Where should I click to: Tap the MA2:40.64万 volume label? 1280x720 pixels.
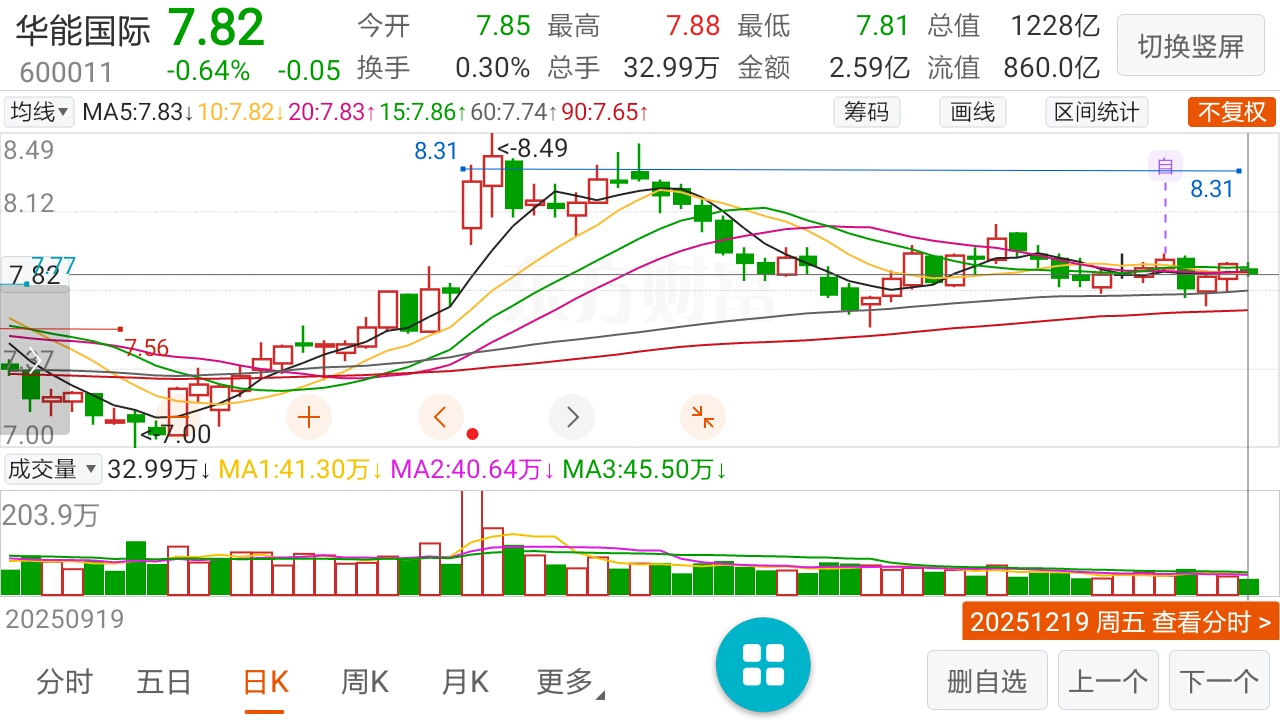click(x=472, y=469)
